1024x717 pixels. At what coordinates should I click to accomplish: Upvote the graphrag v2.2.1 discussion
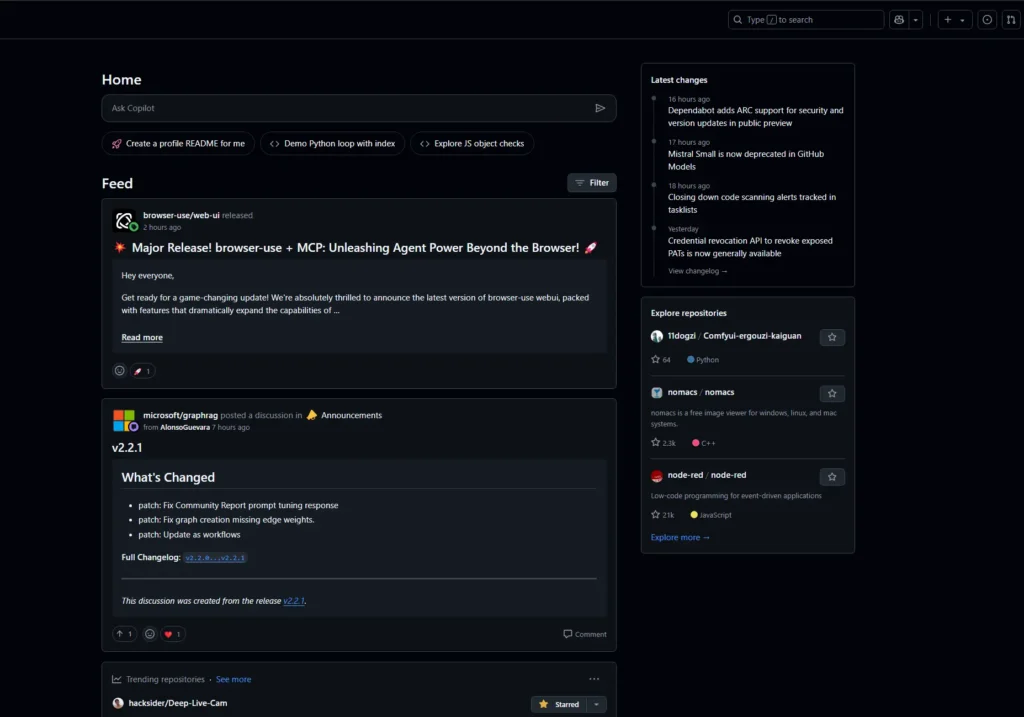coord(124,634)
